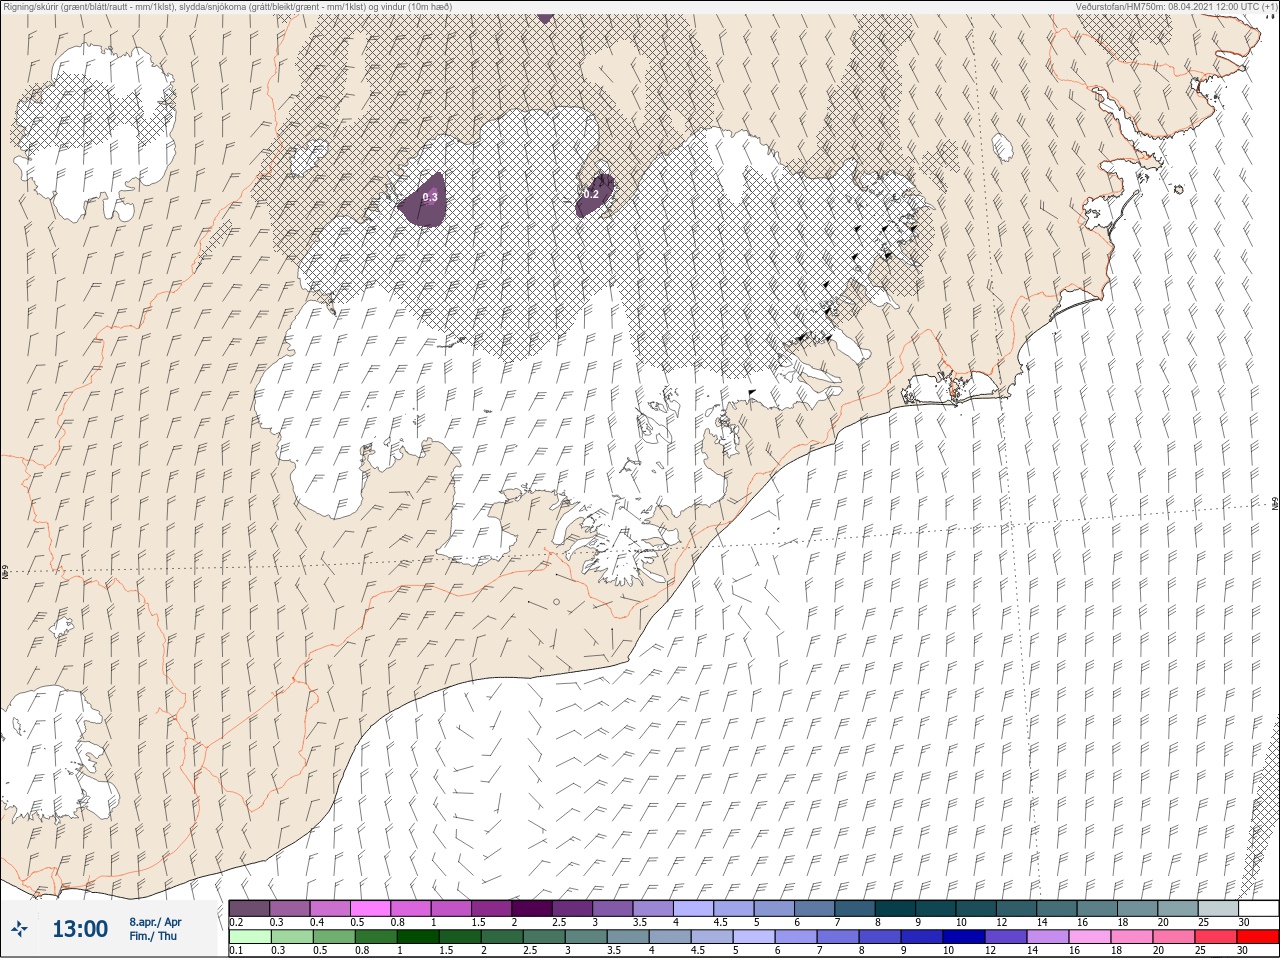The height and width of the screenshot is (958, 1280).
Task: Select the darkest purple 2 legend swatch
Action: click(x=532, y=908)
